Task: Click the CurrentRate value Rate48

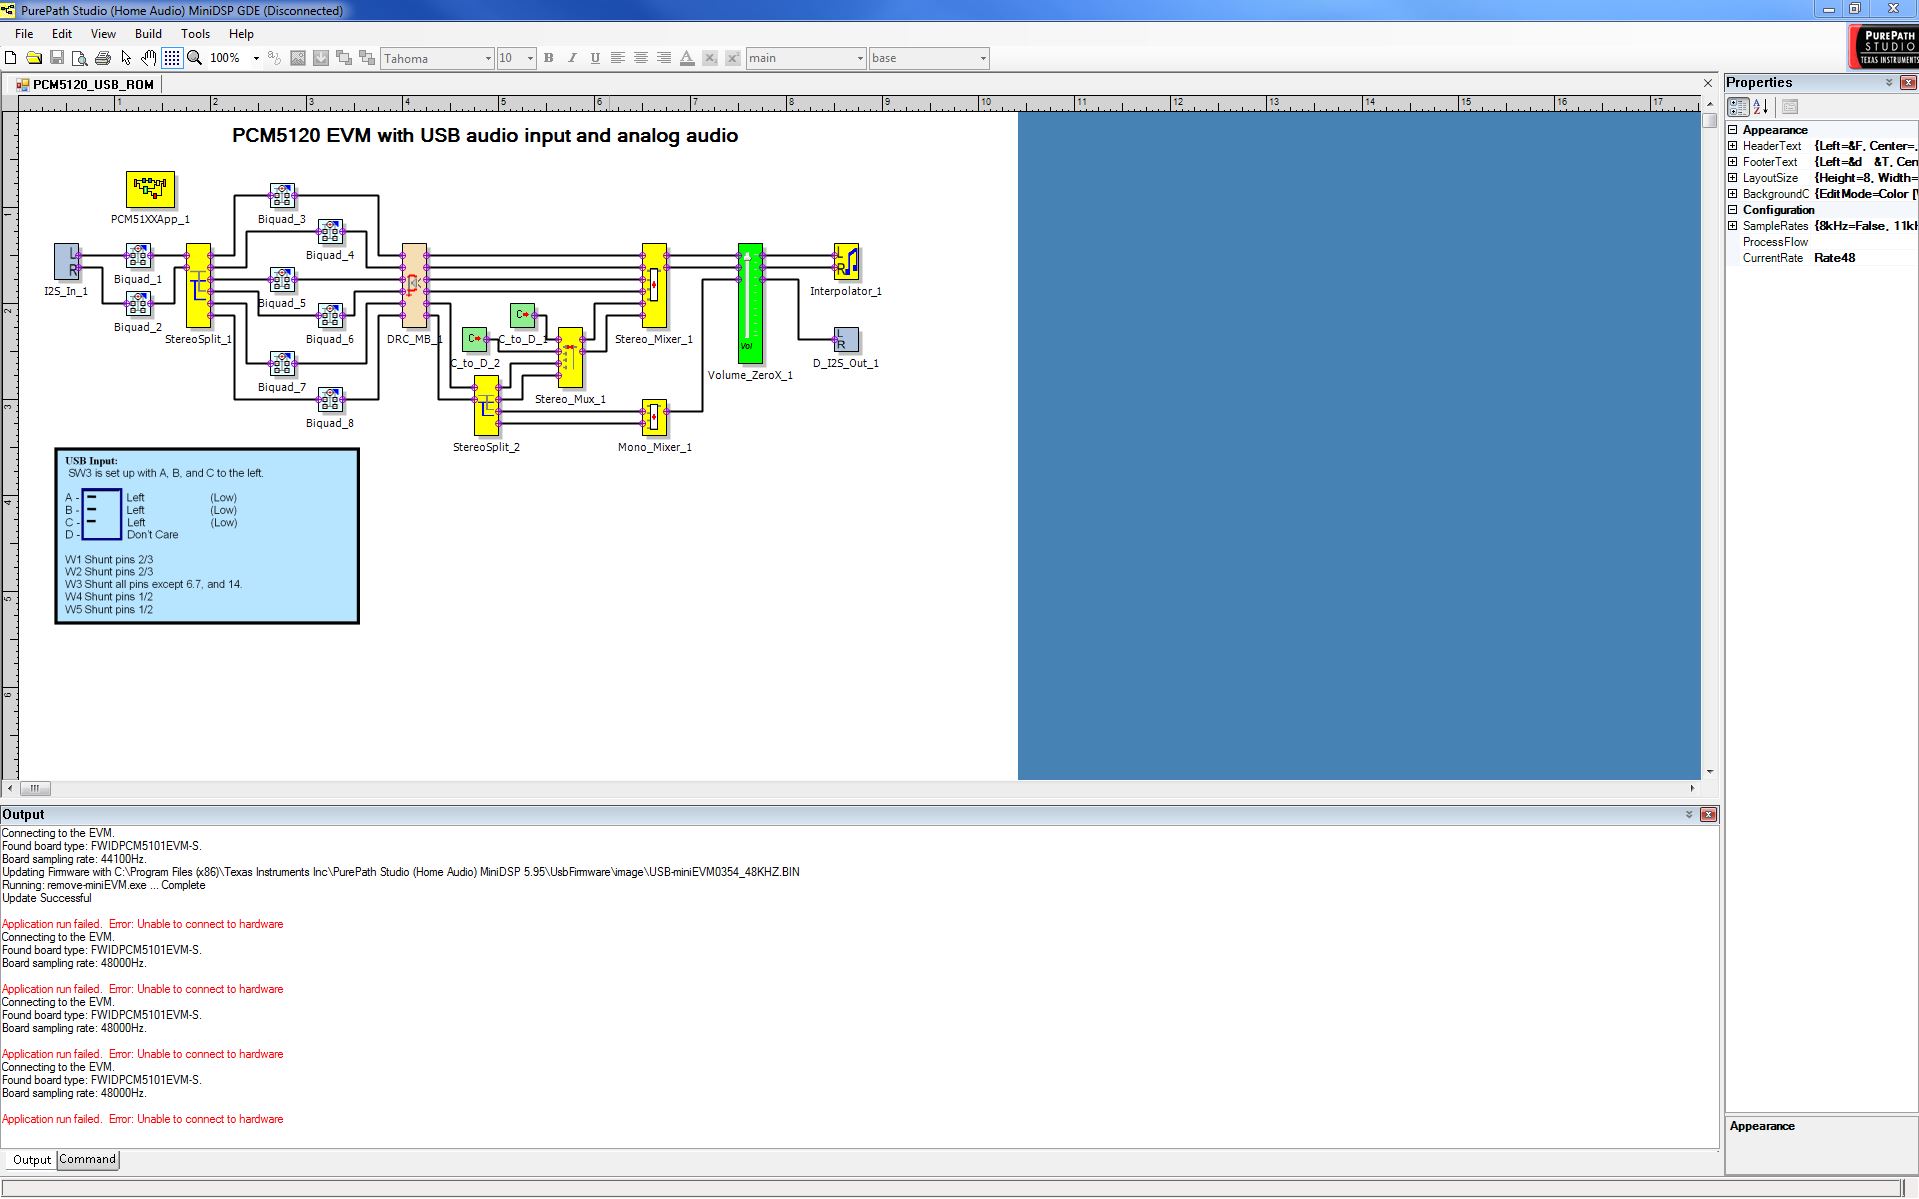Action: 1835,258
